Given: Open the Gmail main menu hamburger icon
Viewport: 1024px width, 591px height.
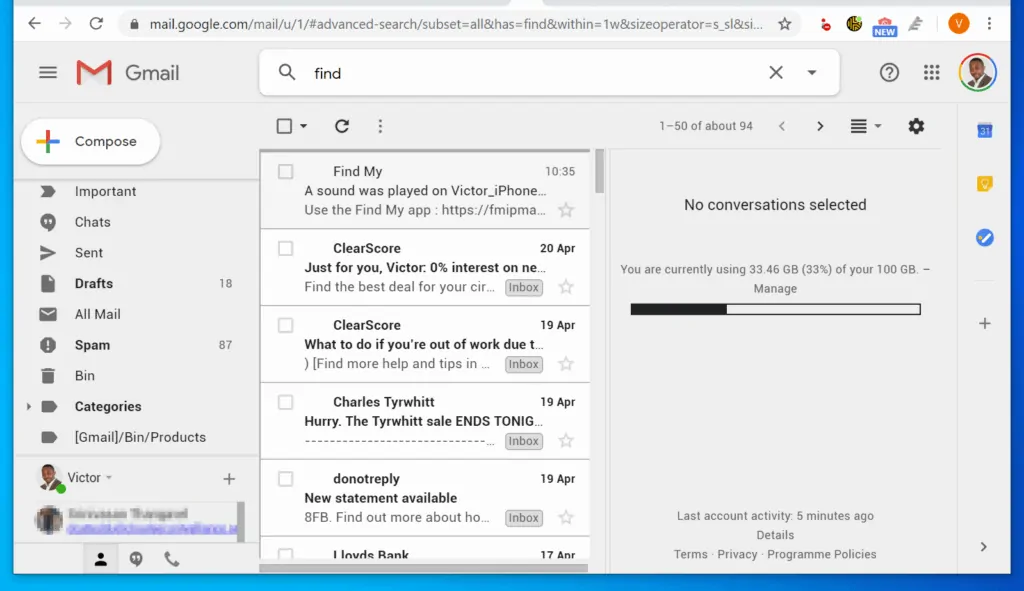Looking at the screenshot, I should (48, 72).
